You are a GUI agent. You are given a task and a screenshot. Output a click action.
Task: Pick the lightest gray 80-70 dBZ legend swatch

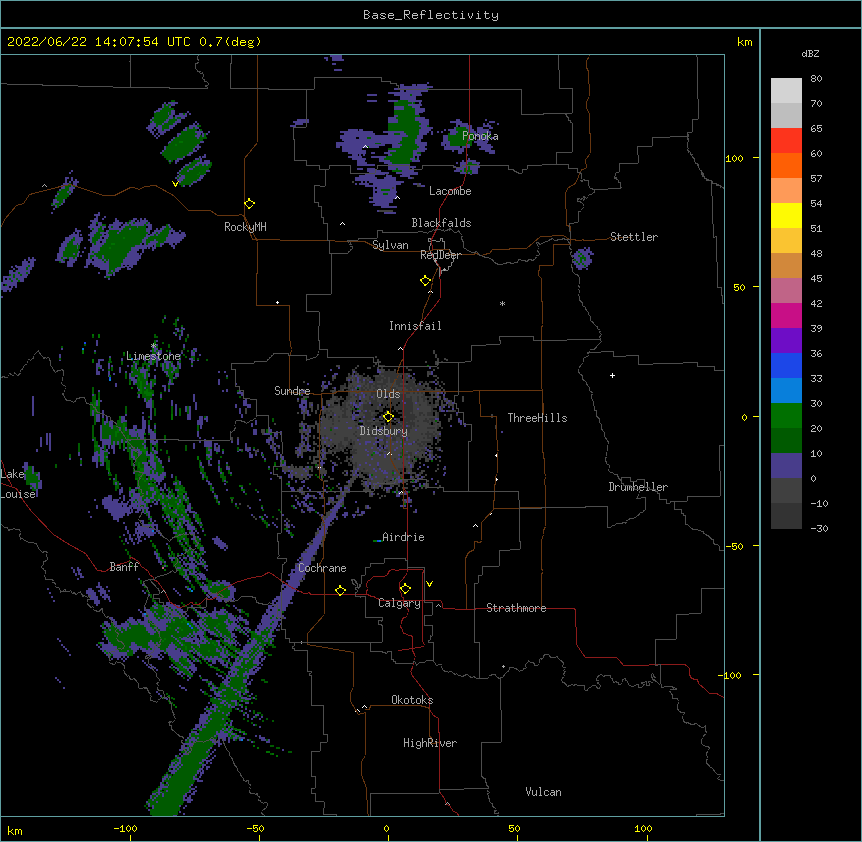786,91
